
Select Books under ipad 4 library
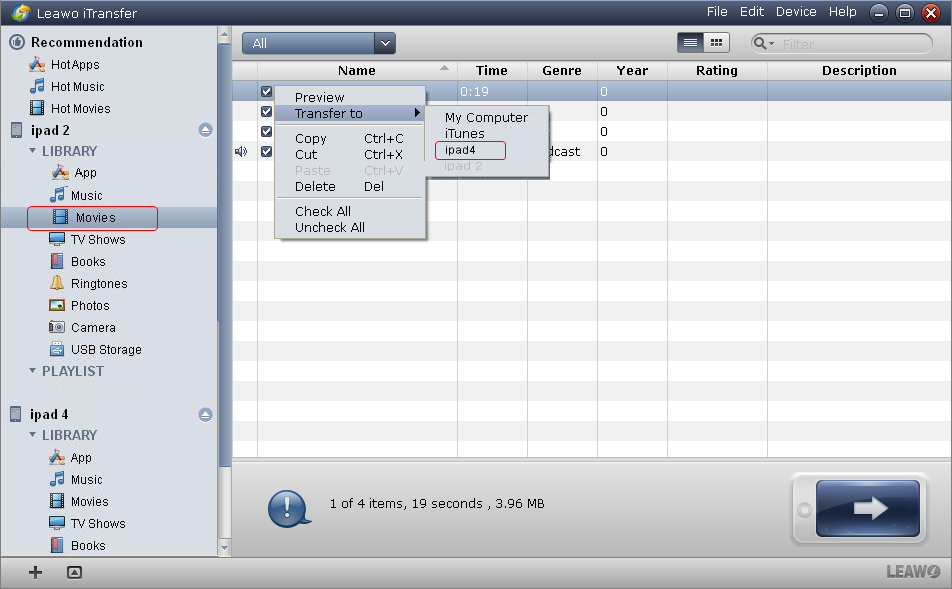(x=77, y=545)
